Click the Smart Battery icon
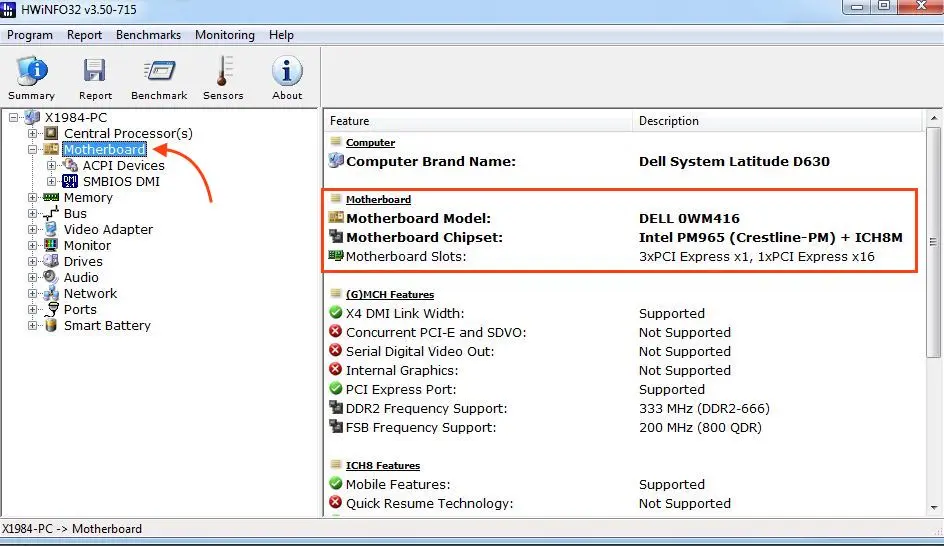 tap(51, 325)
